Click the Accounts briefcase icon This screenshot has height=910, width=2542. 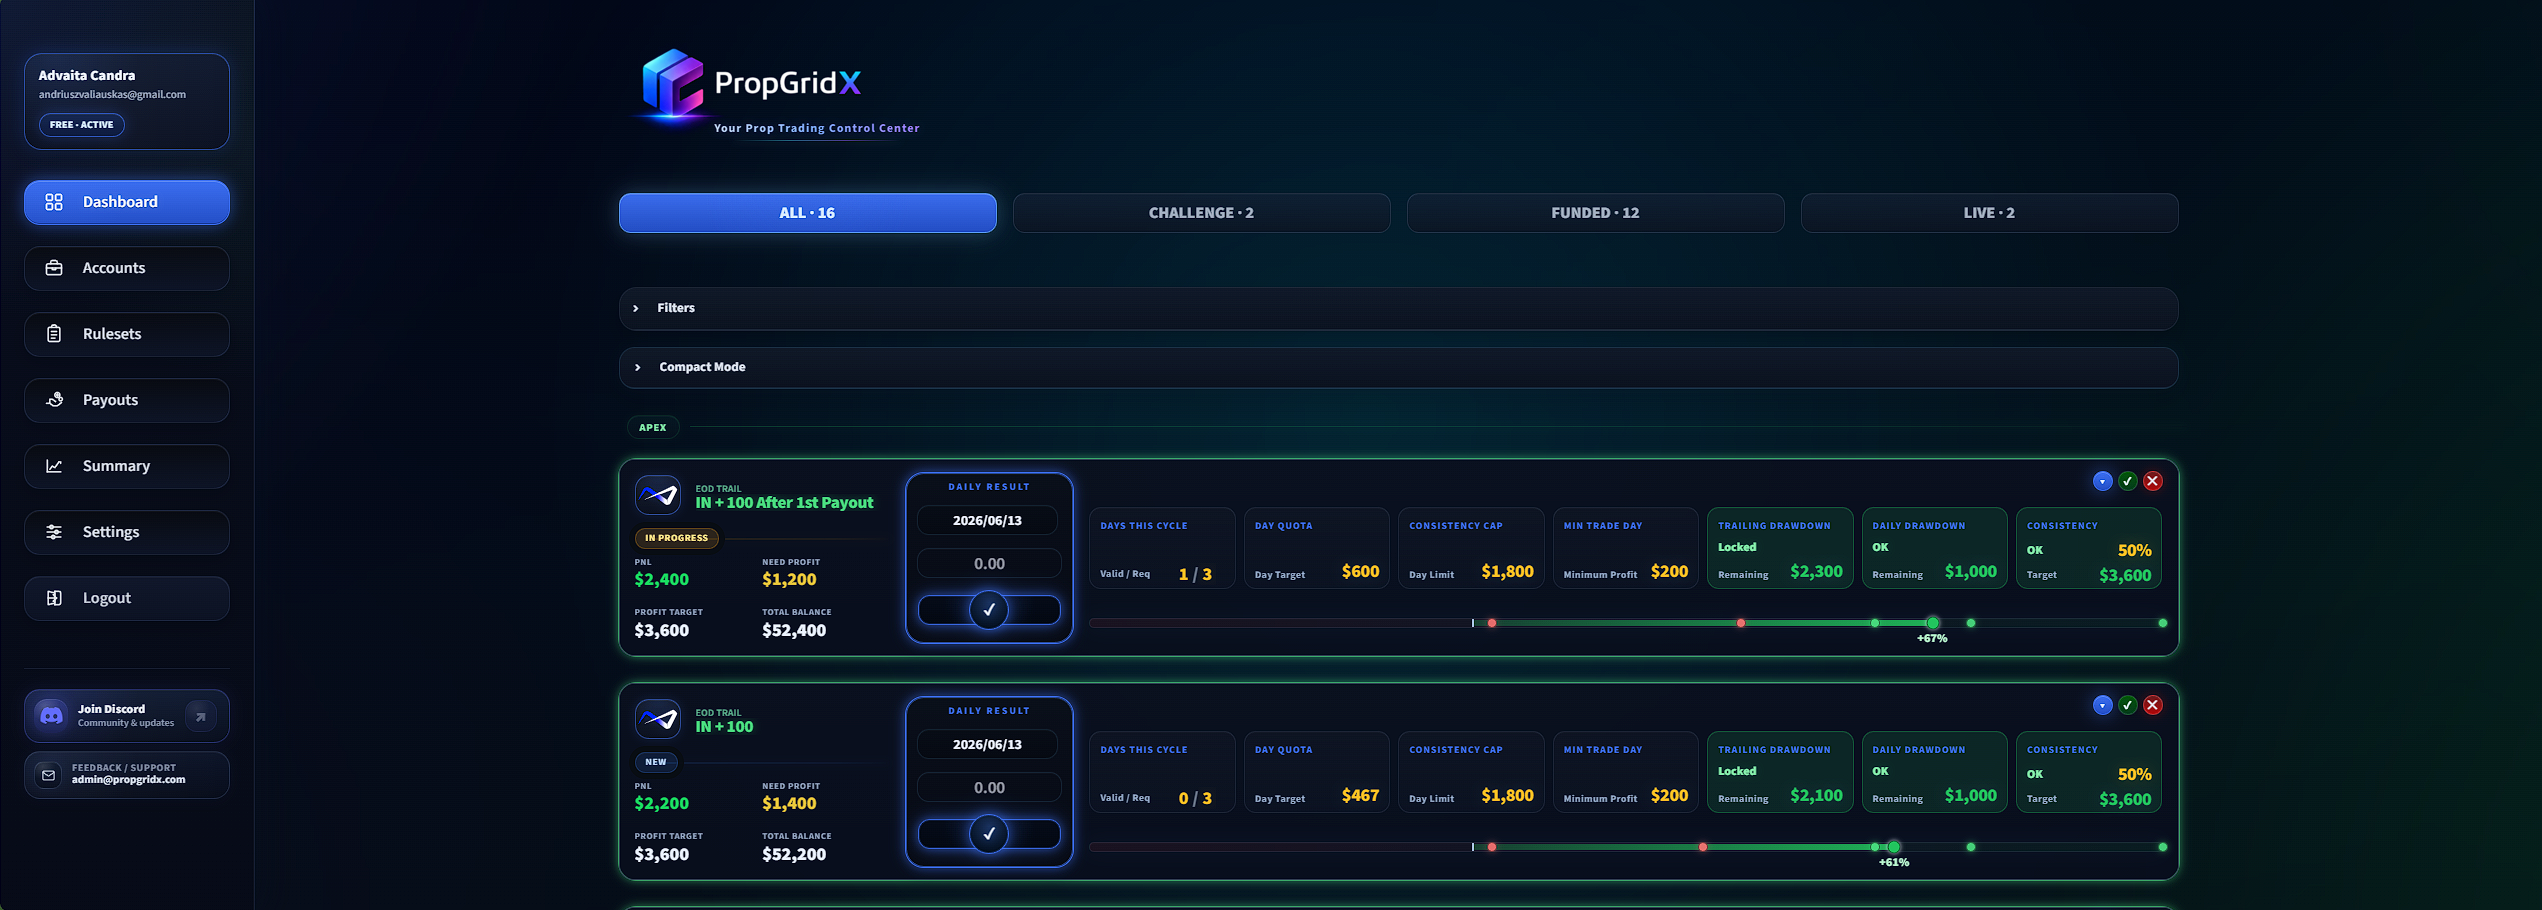coord(54,268)
